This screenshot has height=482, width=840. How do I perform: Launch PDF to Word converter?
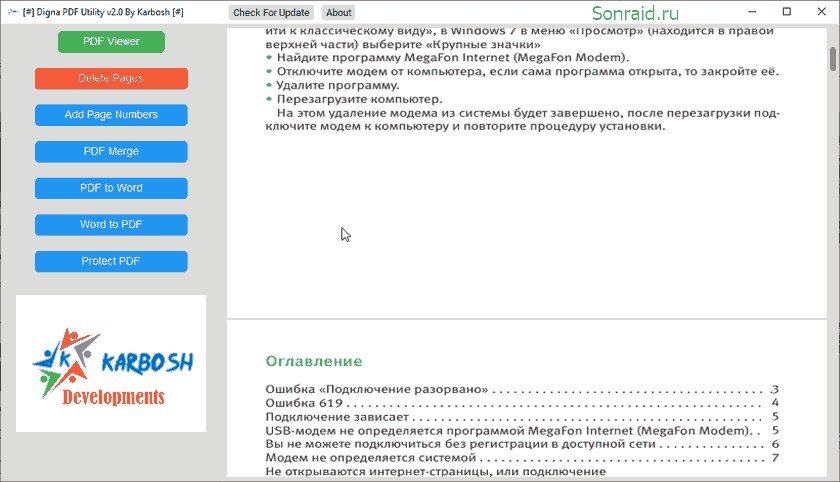click(x=111, y=188)
